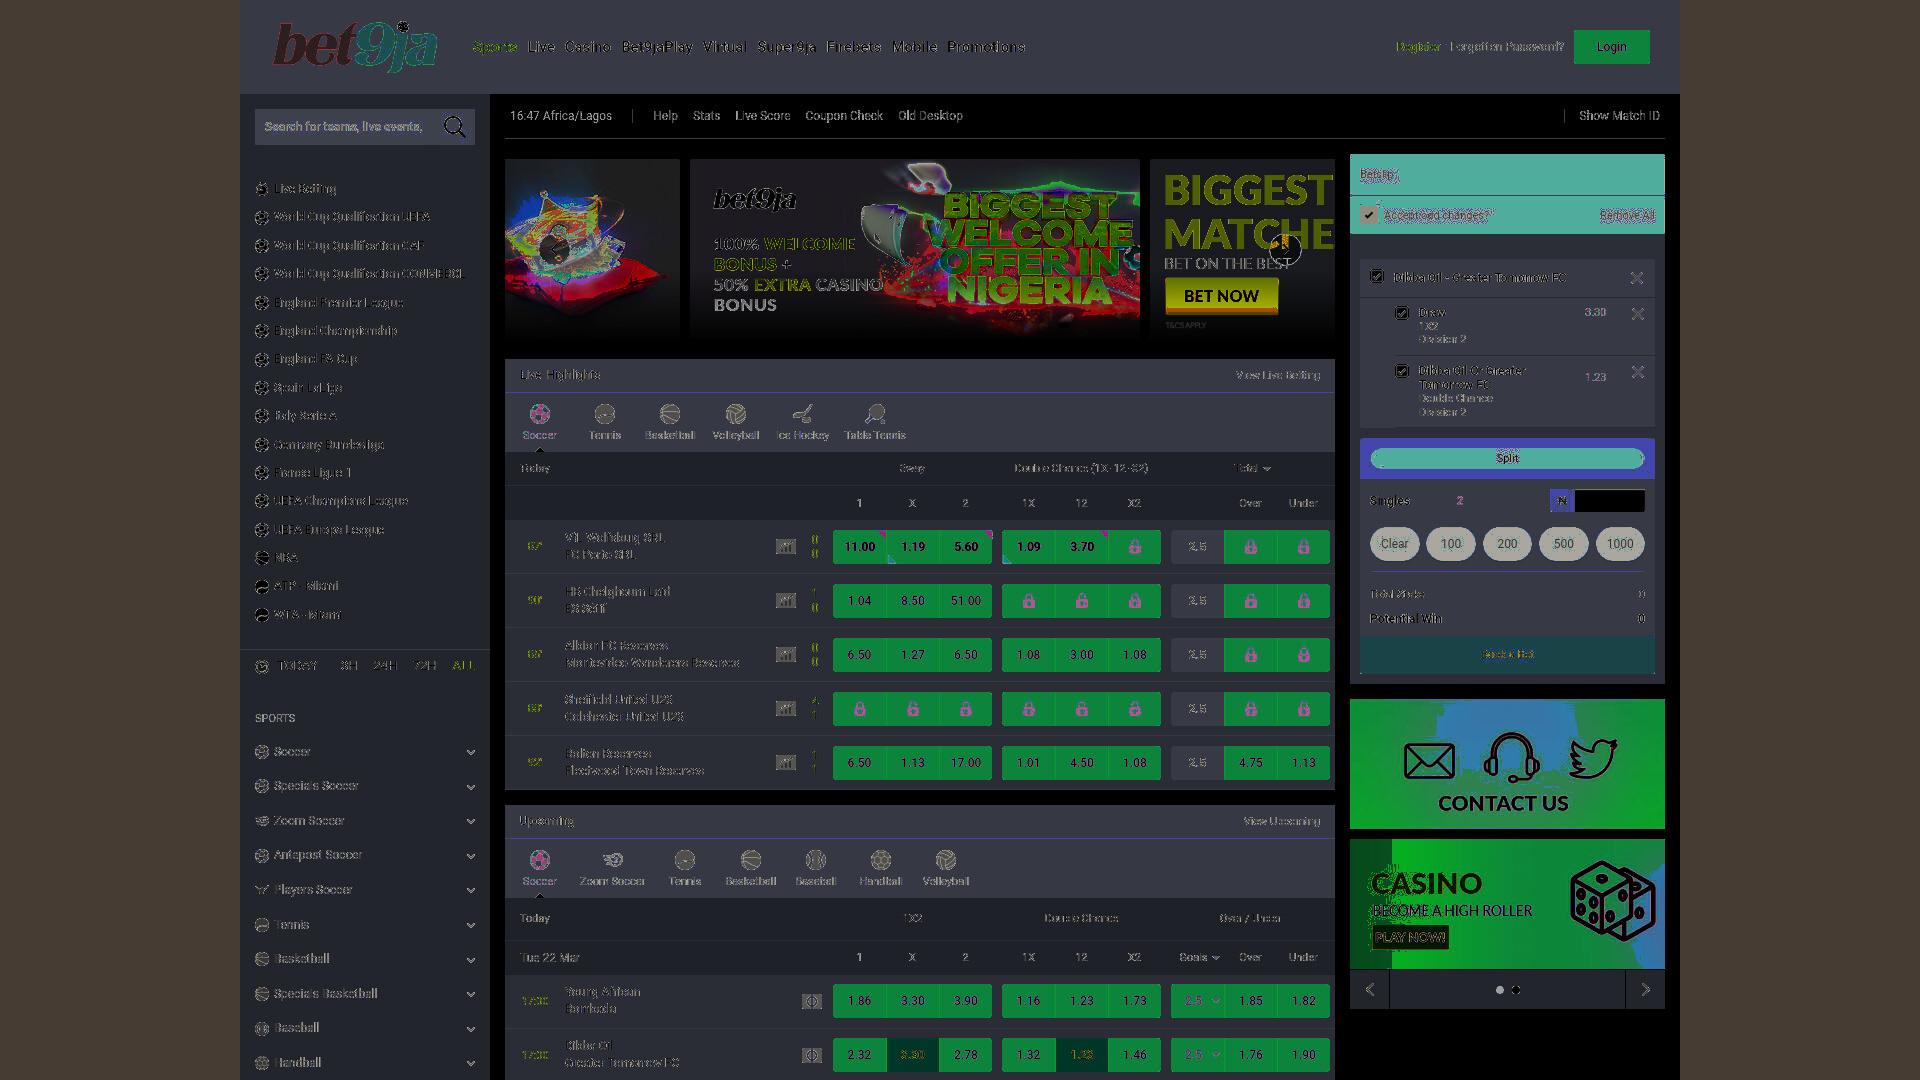Viewport: 1920px width, 1080px height.
Task: Select Soccer icon in Live Highlights
Action: tap(540, 414)
